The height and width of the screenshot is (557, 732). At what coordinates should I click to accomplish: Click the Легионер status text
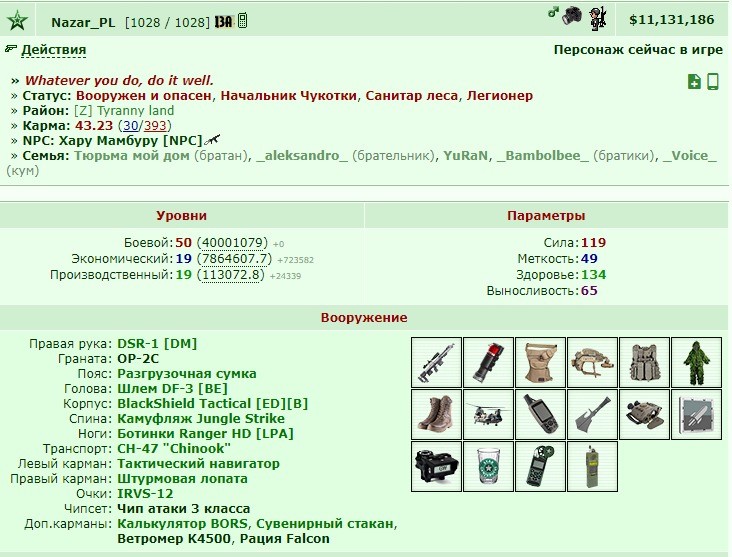point(500,96)
